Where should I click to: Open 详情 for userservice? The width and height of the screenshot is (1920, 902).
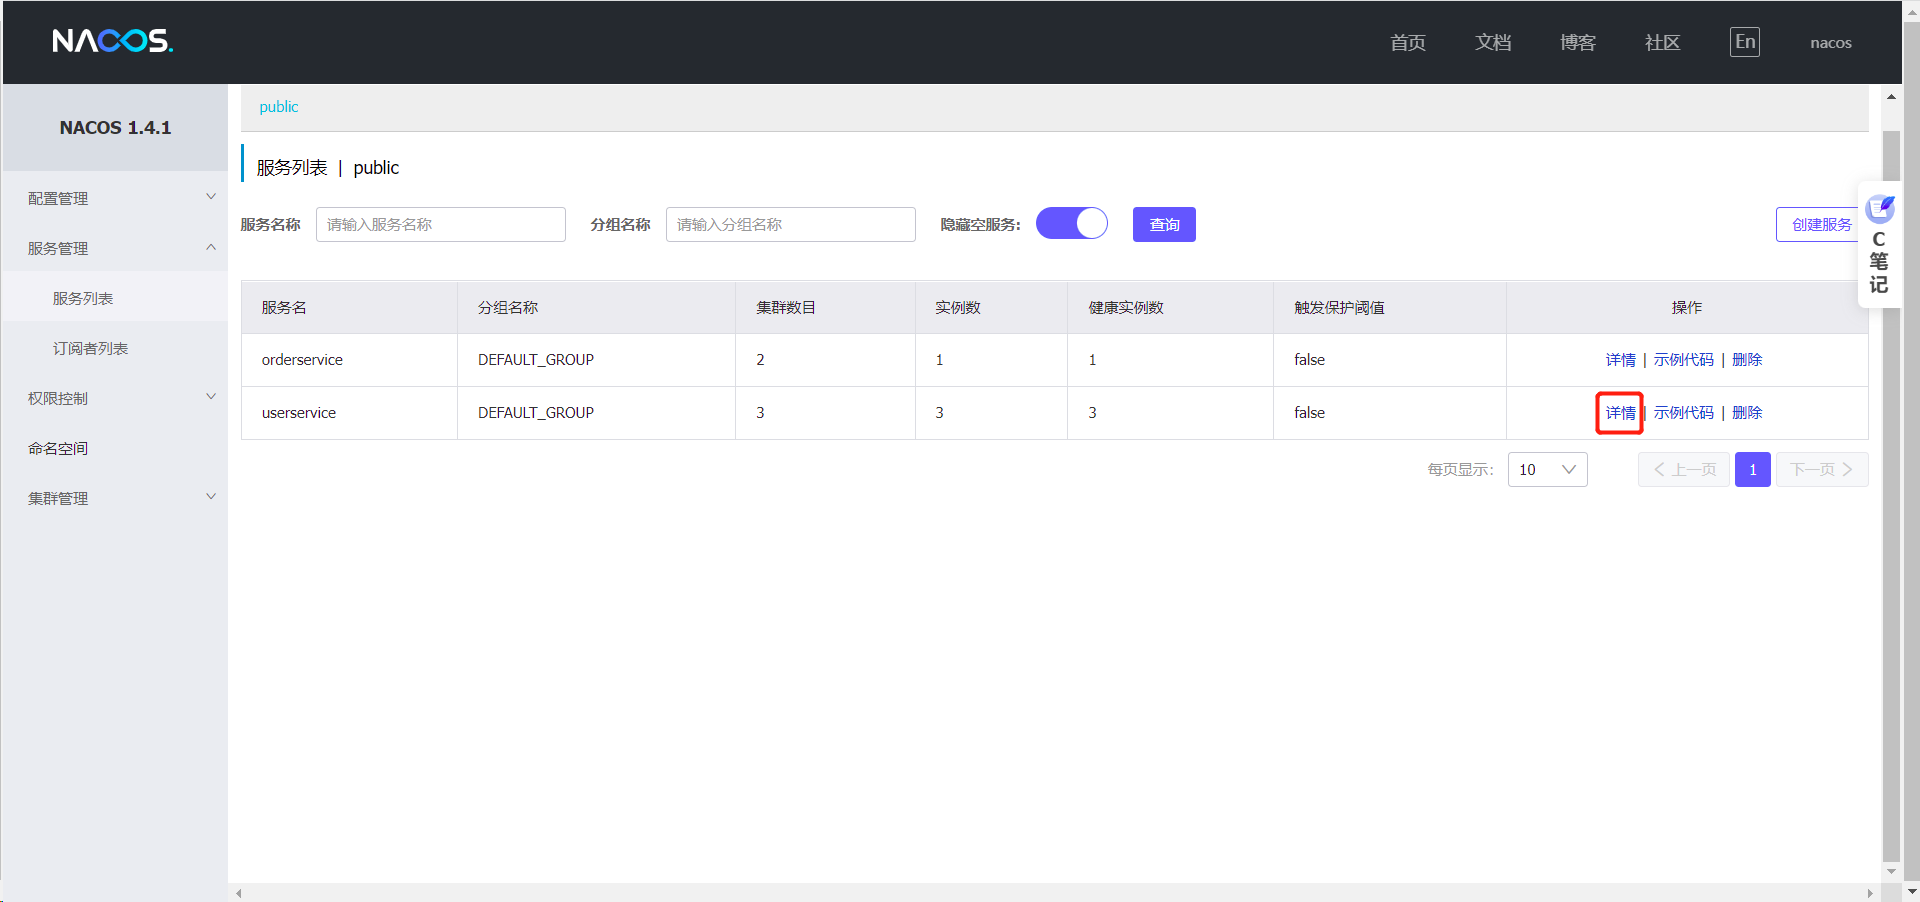click(1621, 413)
